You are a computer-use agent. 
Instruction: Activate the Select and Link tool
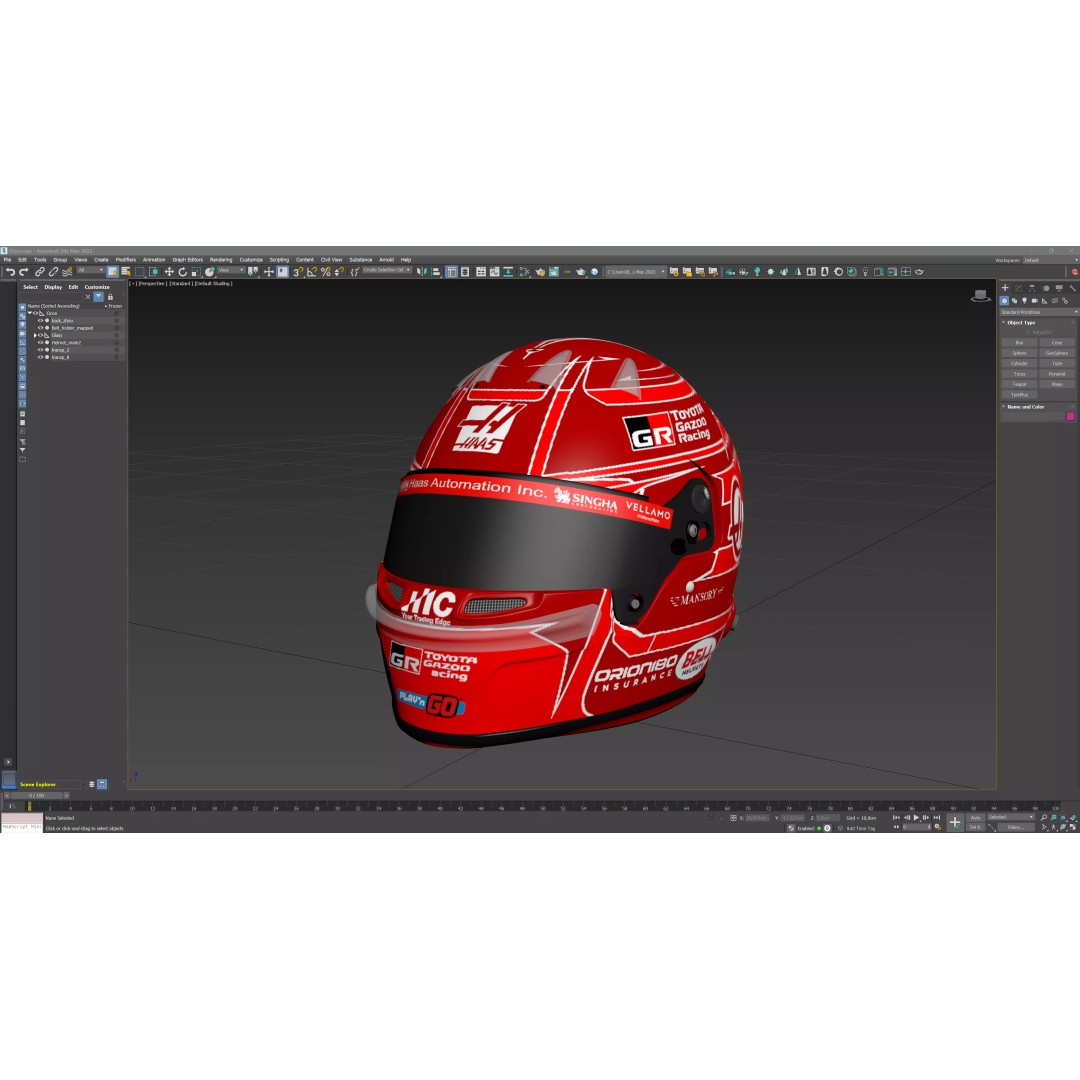point(40,272)
